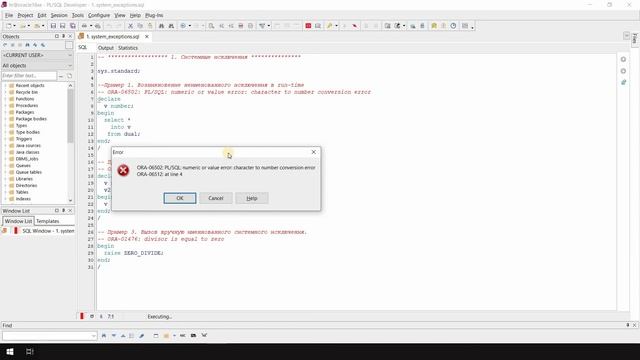Click the Paste toolbar icon

coord(150,26)
